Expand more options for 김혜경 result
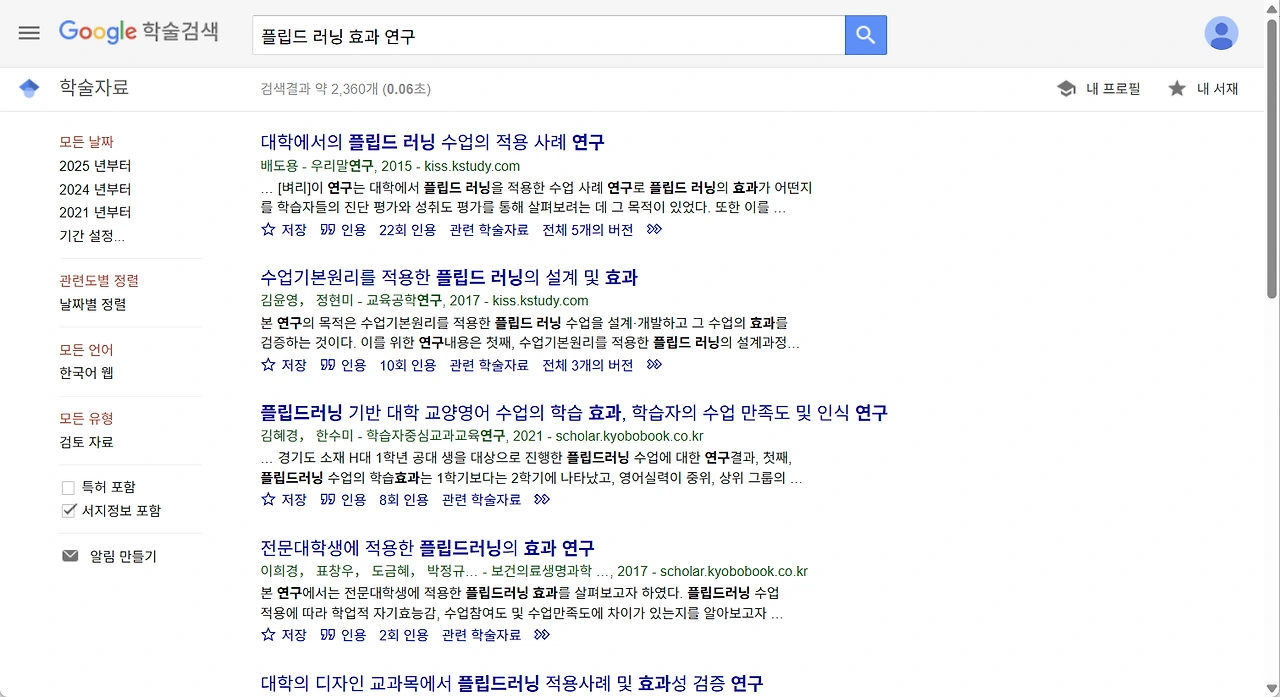The height and width of the screenshot is (697, 1280). pos(542,499)
